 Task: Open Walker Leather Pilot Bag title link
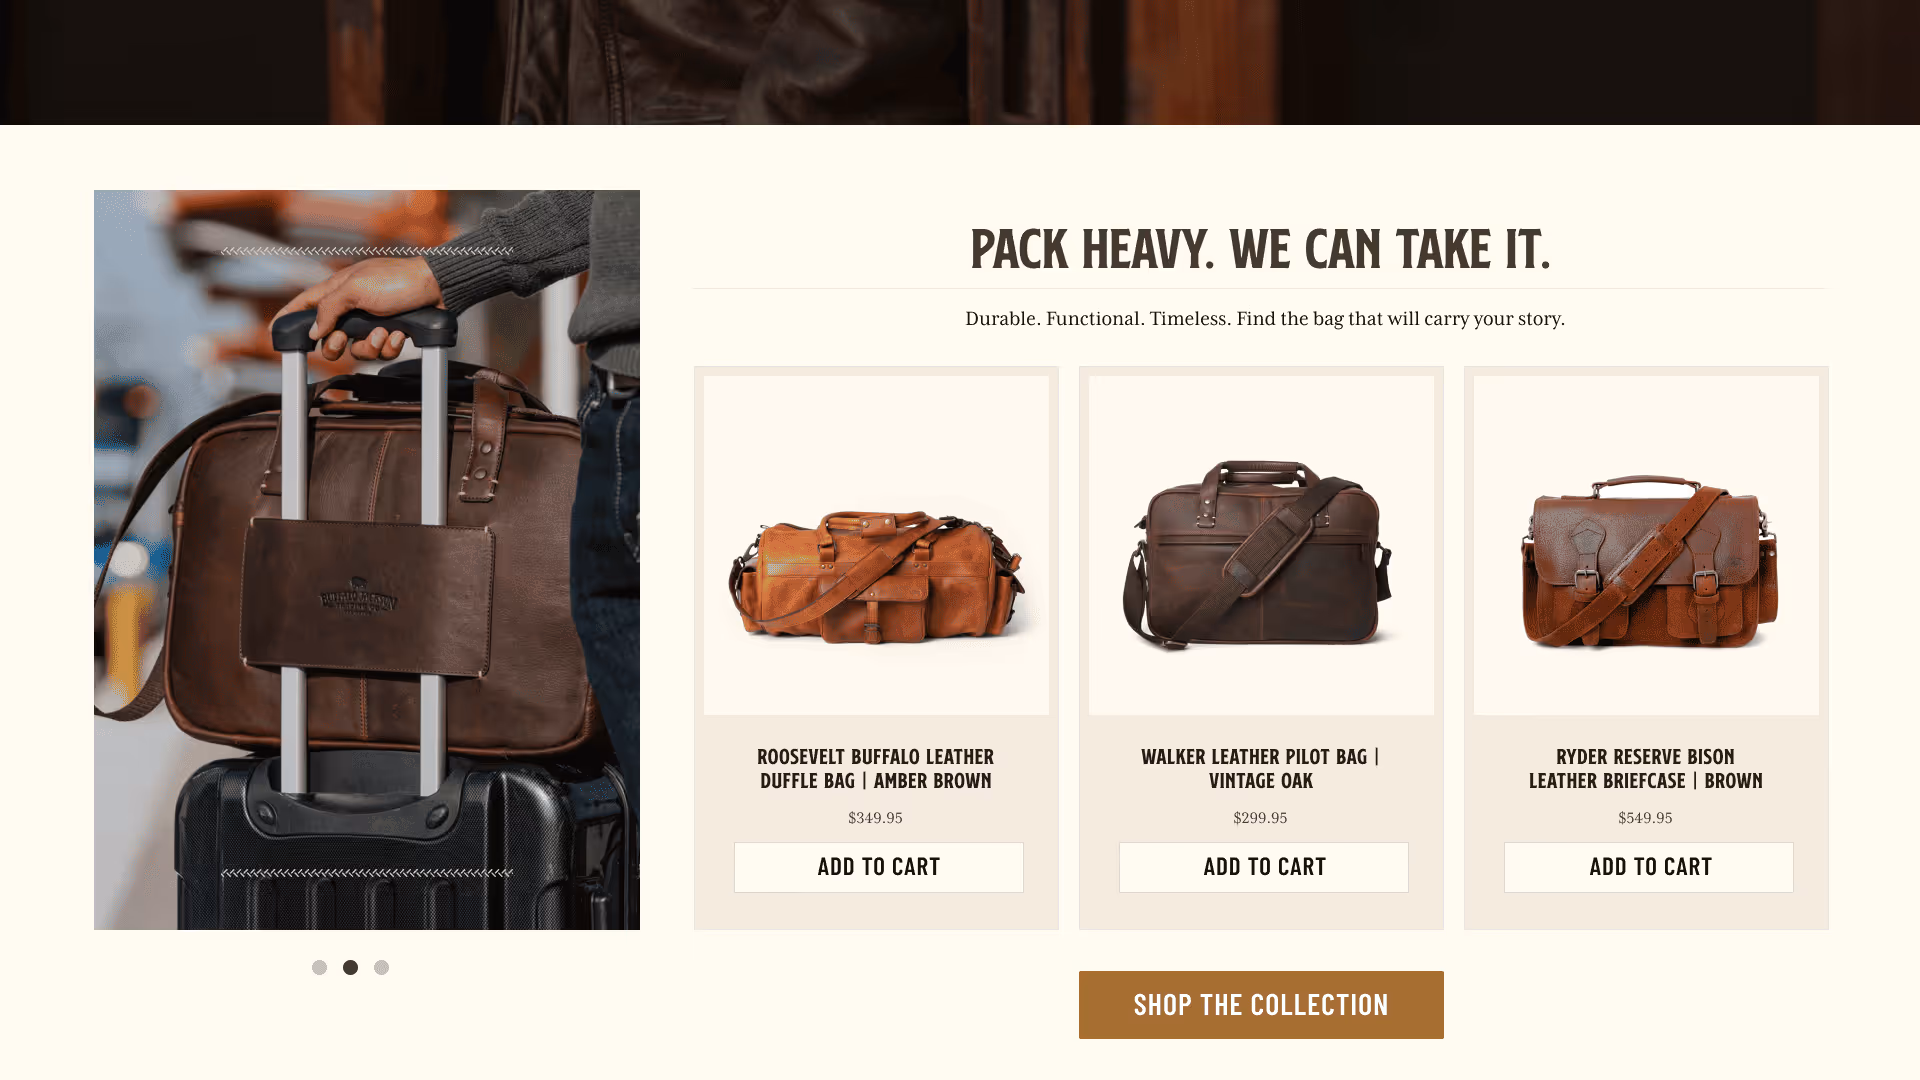pyautogui.click(x=1260, y=769)
